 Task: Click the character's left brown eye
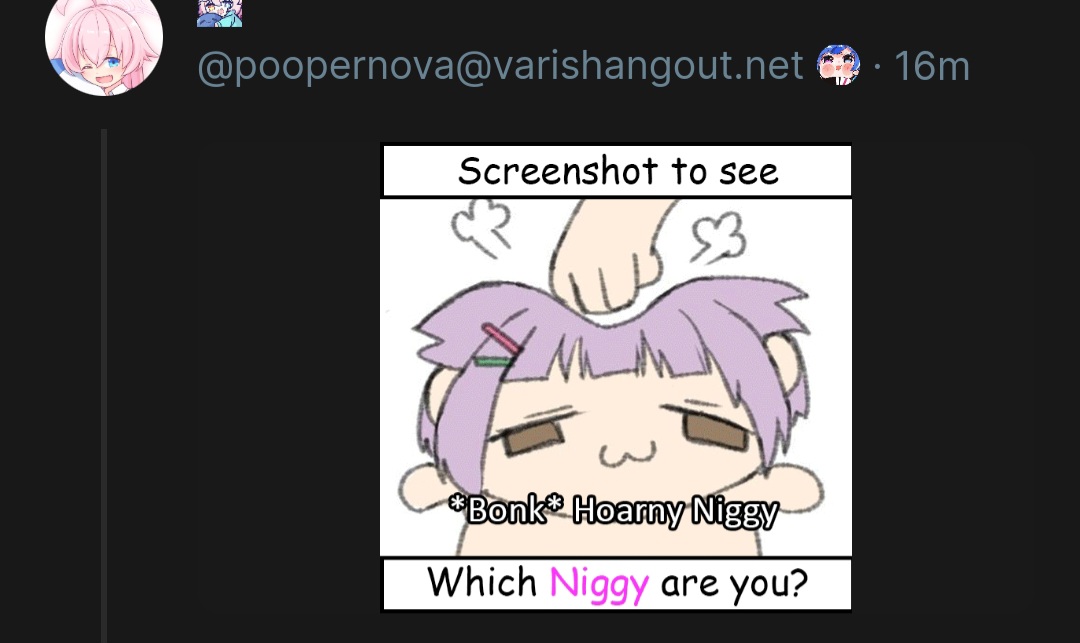[530, 438]
